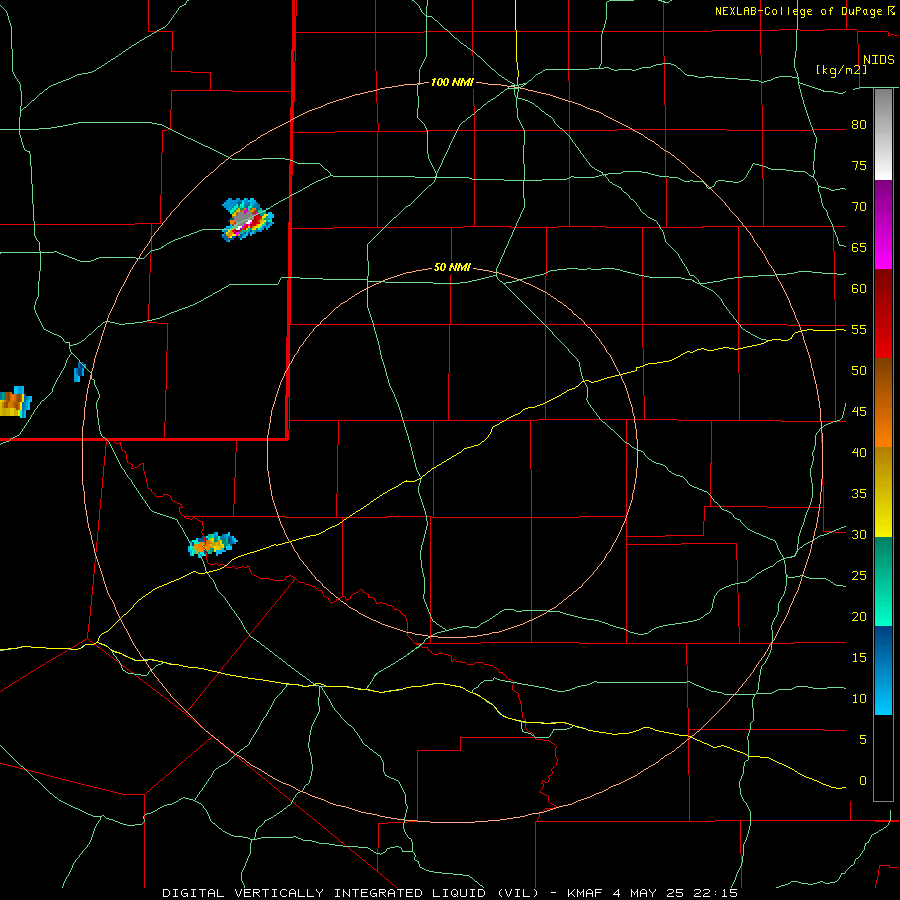Click the intense storm cell with white-magenta core
Screen dimensions: 900x900
pos(247,219)
